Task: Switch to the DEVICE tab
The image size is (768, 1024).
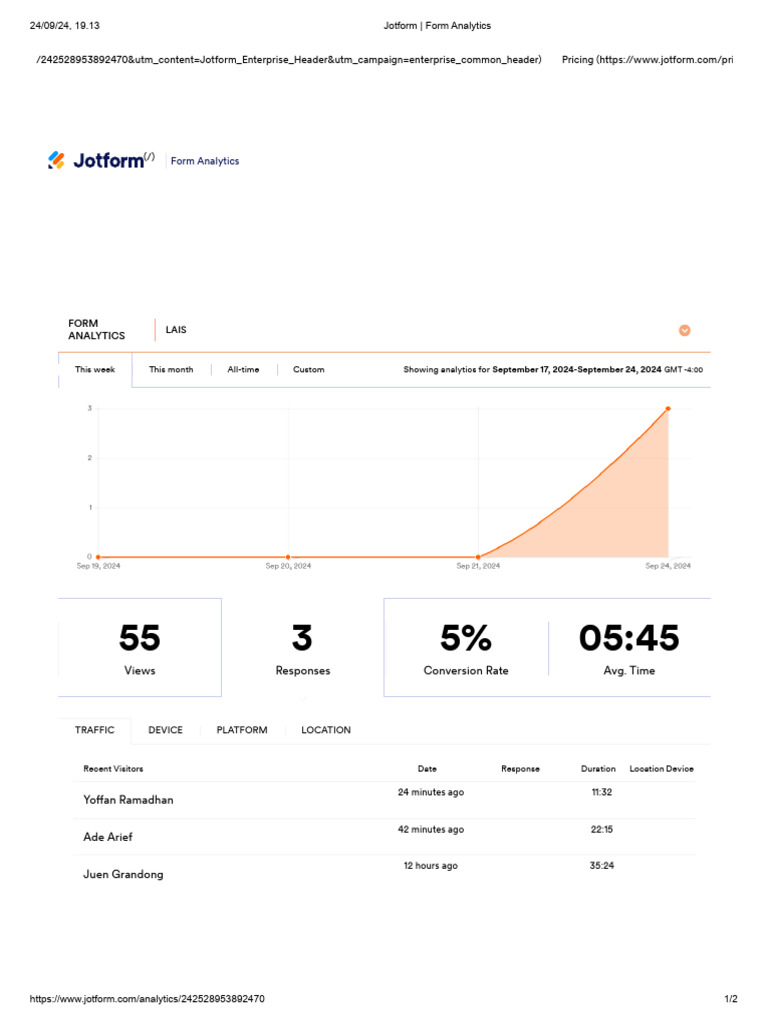Action: [x=165, y=730]
